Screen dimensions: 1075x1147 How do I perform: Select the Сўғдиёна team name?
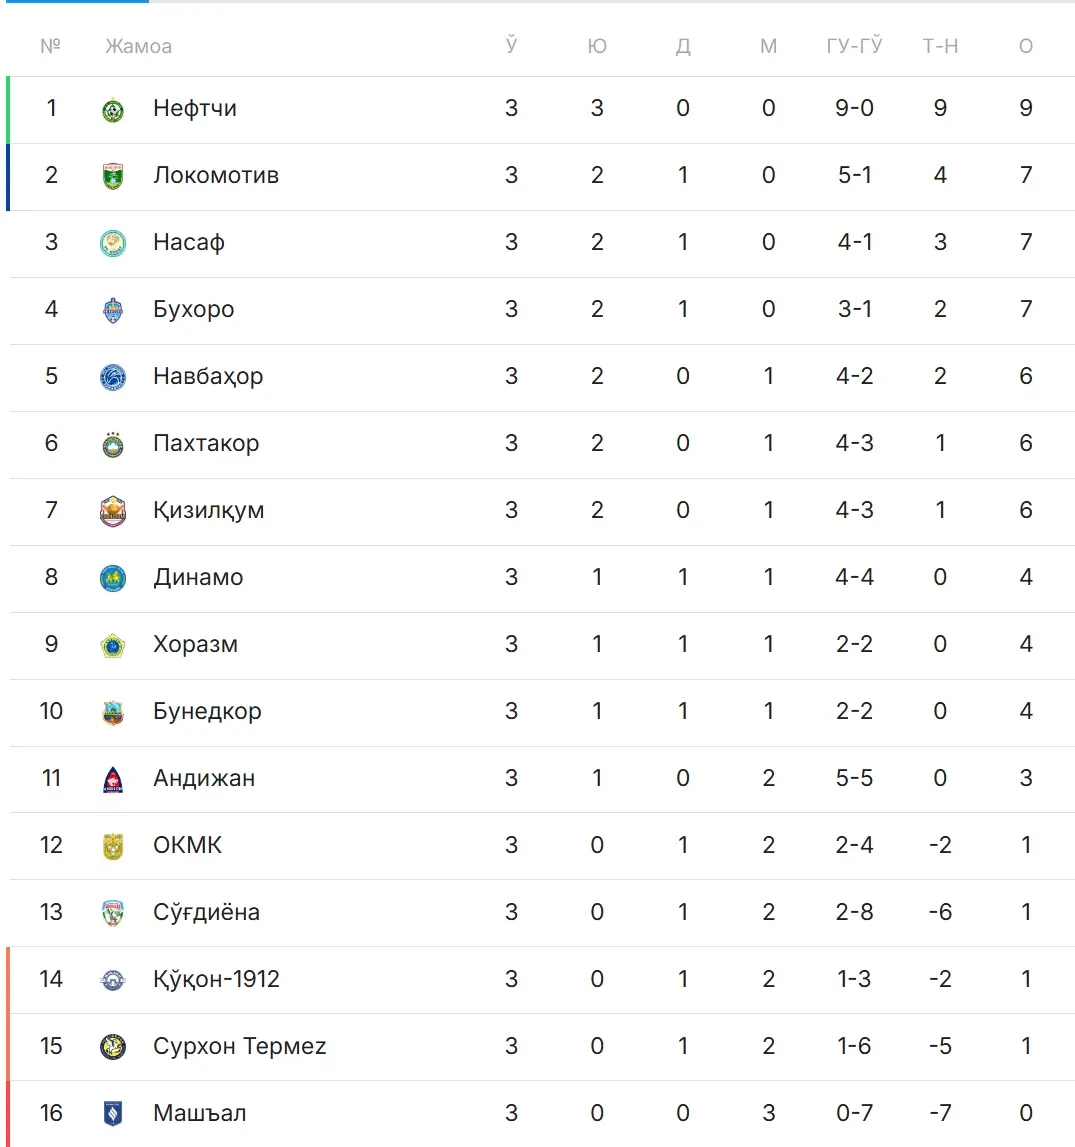(x=206, y=912)
